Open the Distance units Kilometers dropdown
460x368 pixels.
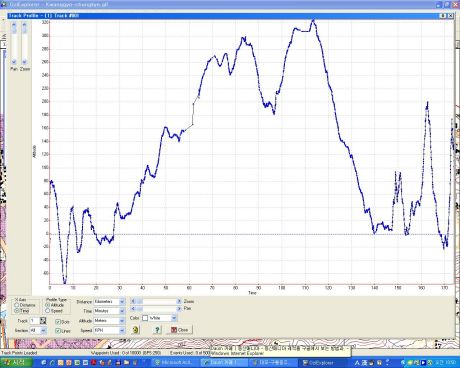(x=109, y=301)
